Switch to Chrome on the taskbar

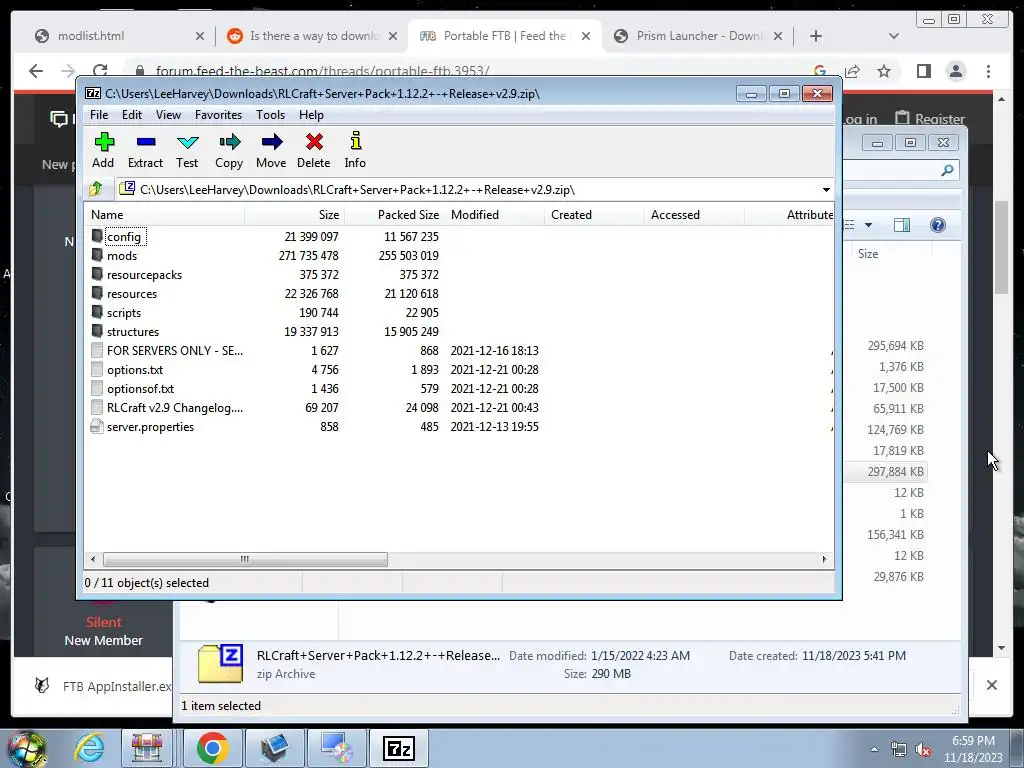tap(212, 748)
